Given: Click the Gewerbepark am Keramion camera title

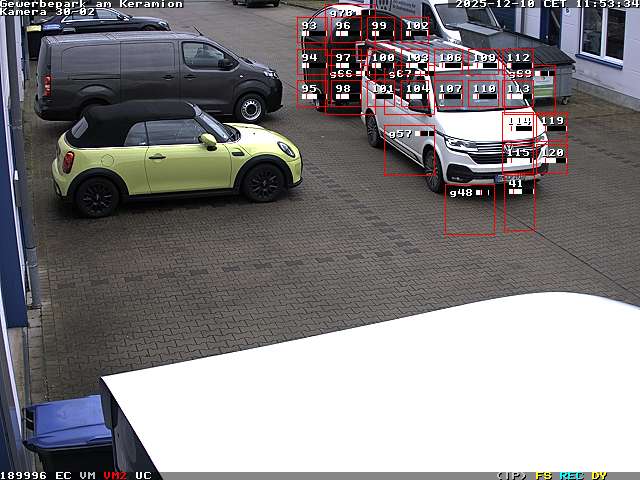Looking at the screenshot, I should pyautogui.click(x=92, y=4).
